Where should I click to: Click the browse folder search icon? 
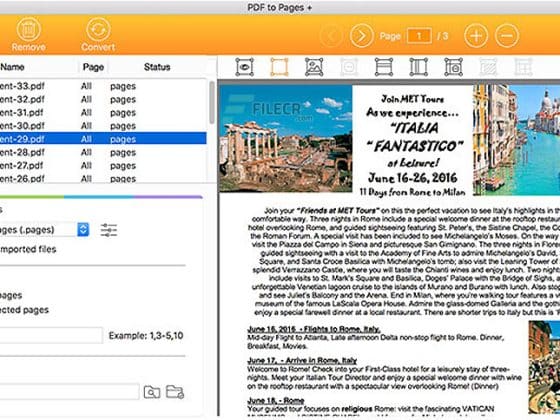[152, 392]
